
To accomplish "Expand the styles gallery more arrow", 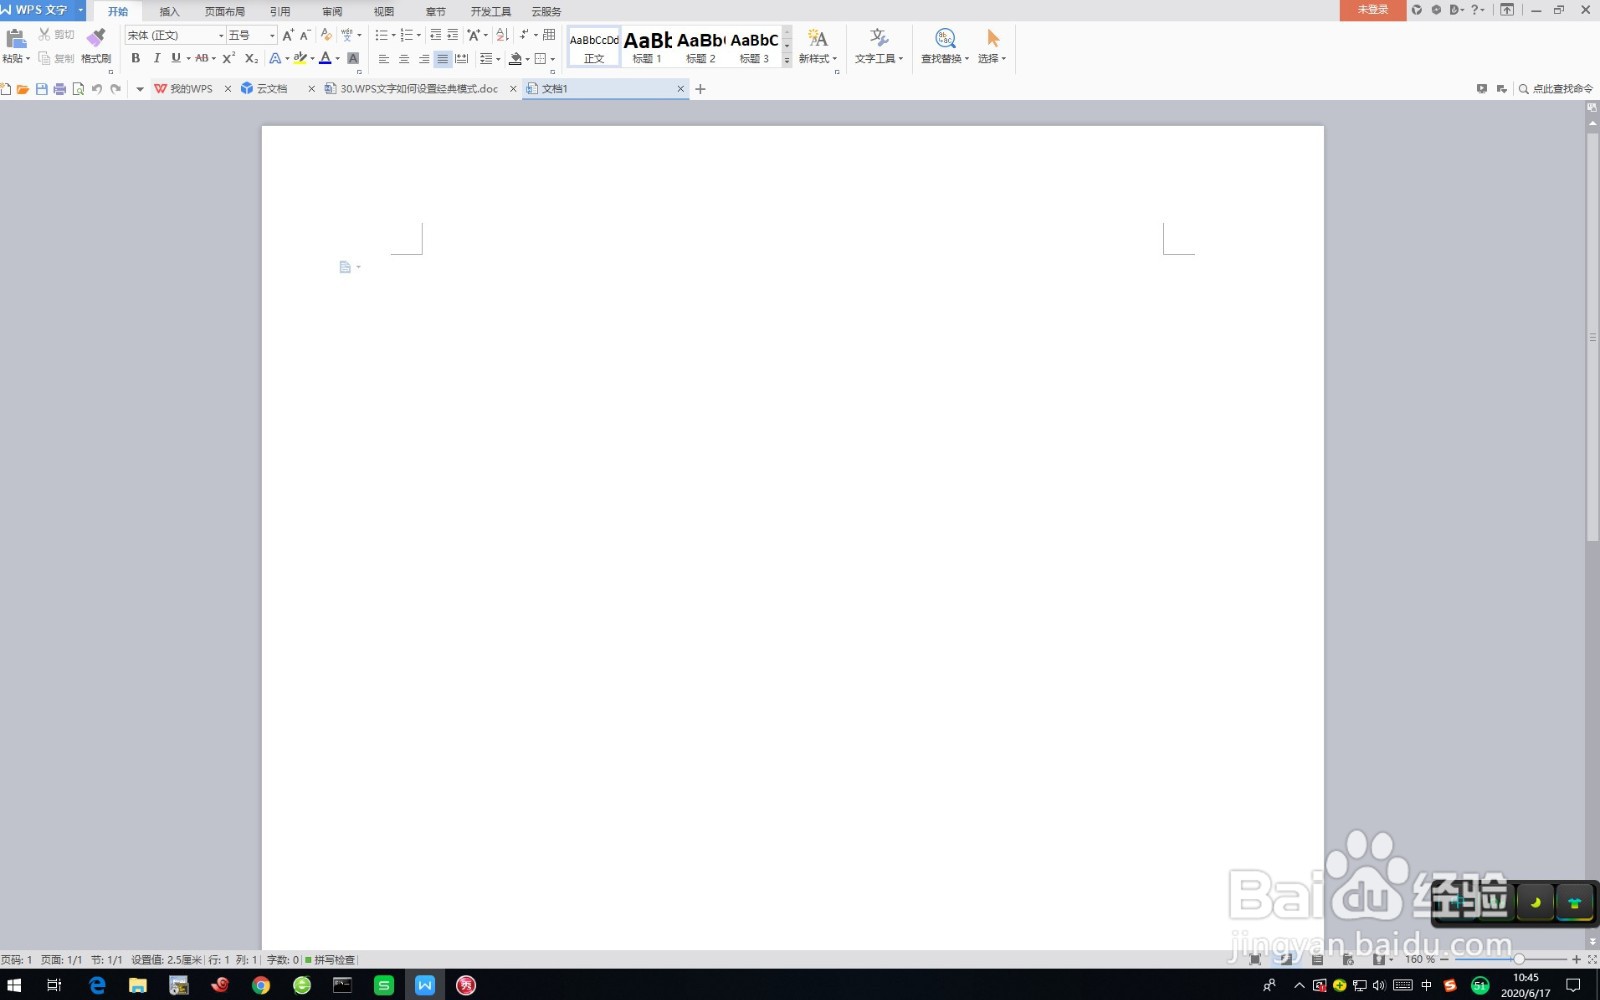I will pos(787,60).
